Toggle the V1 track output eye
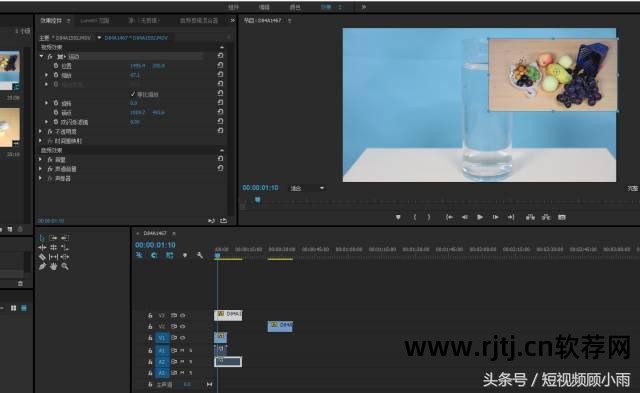640x393 pixels. point(183,338)
